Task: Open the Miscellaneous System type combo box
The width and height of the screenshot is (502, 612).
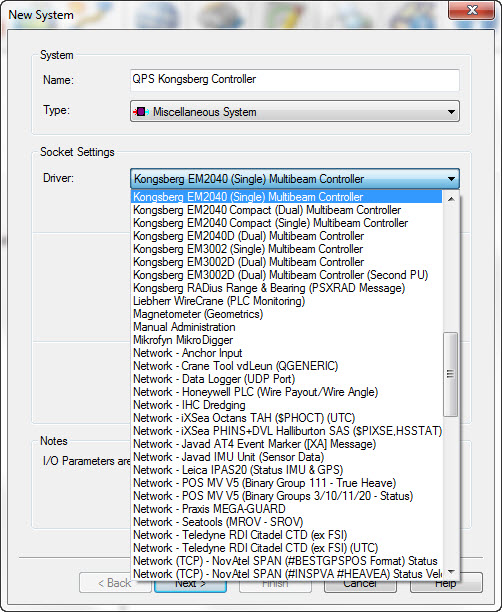Action: pos(295,112)
